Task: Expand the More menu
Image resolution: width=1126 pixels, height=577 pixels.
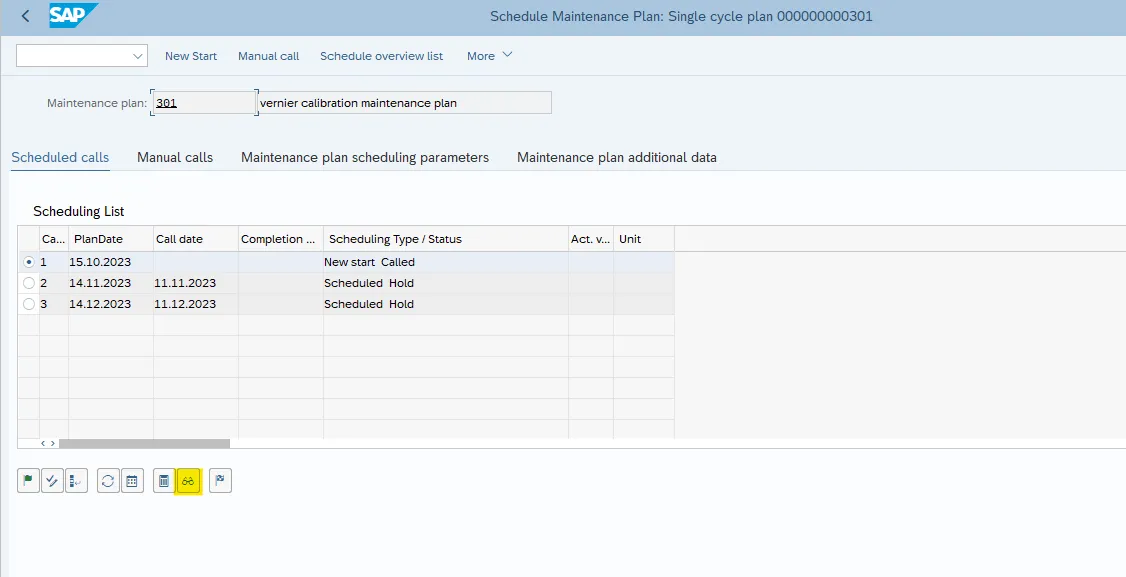Action: [x=489, y=56]
